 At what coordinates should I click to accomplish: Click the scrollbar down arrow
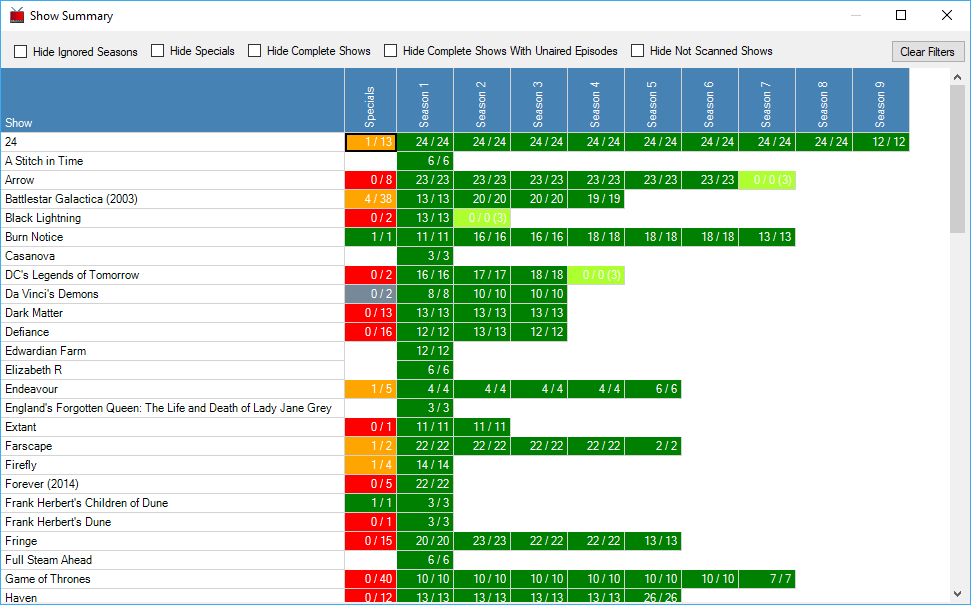pyautogui.click(x=957, y=593)
